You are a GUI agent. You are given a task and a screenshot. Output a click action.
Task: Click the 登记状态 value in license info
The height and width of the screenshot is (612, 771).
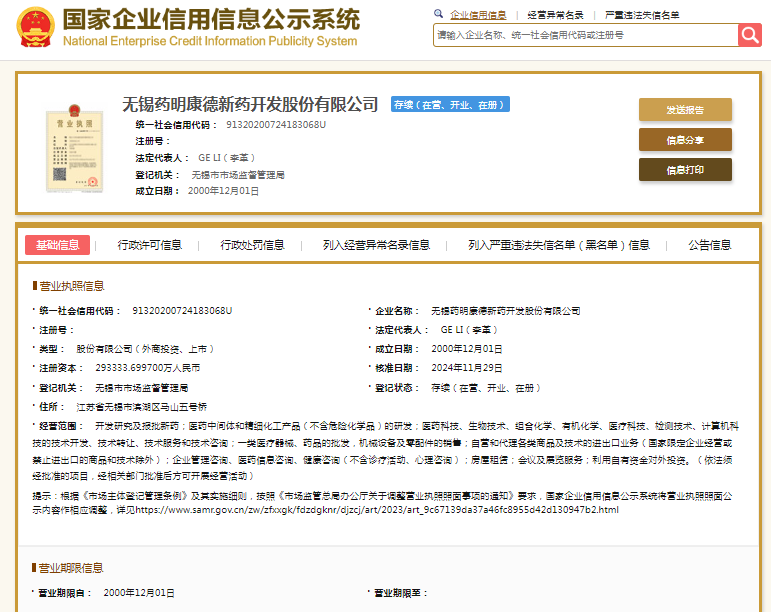pyautogui.click(x=486, y=388)
